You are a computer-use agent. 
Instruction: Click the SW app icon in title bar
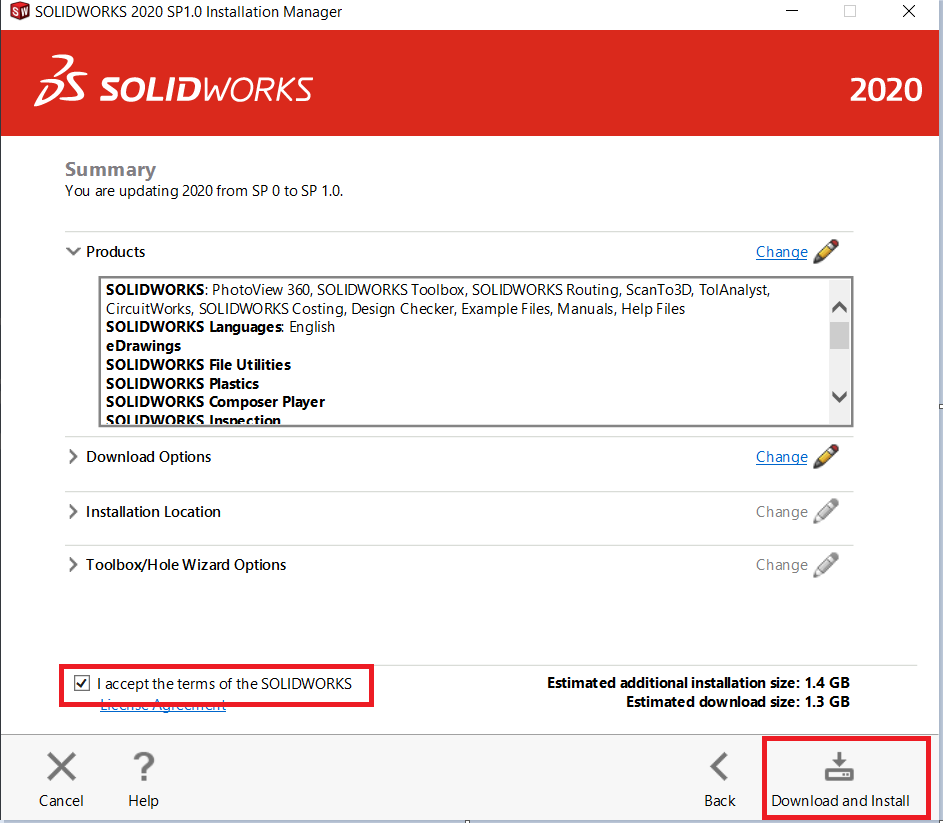click(19, 11)
